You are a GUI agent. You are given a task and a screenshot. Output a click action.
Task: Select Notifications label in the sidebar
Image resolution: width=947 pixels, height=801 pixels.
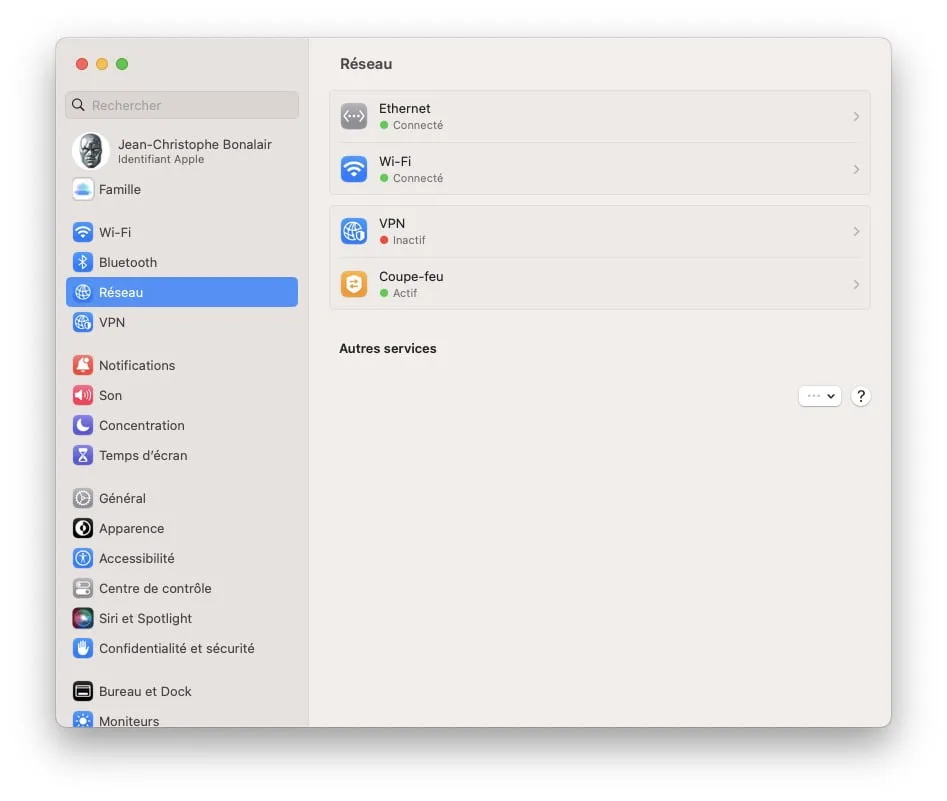coord(137,365)
